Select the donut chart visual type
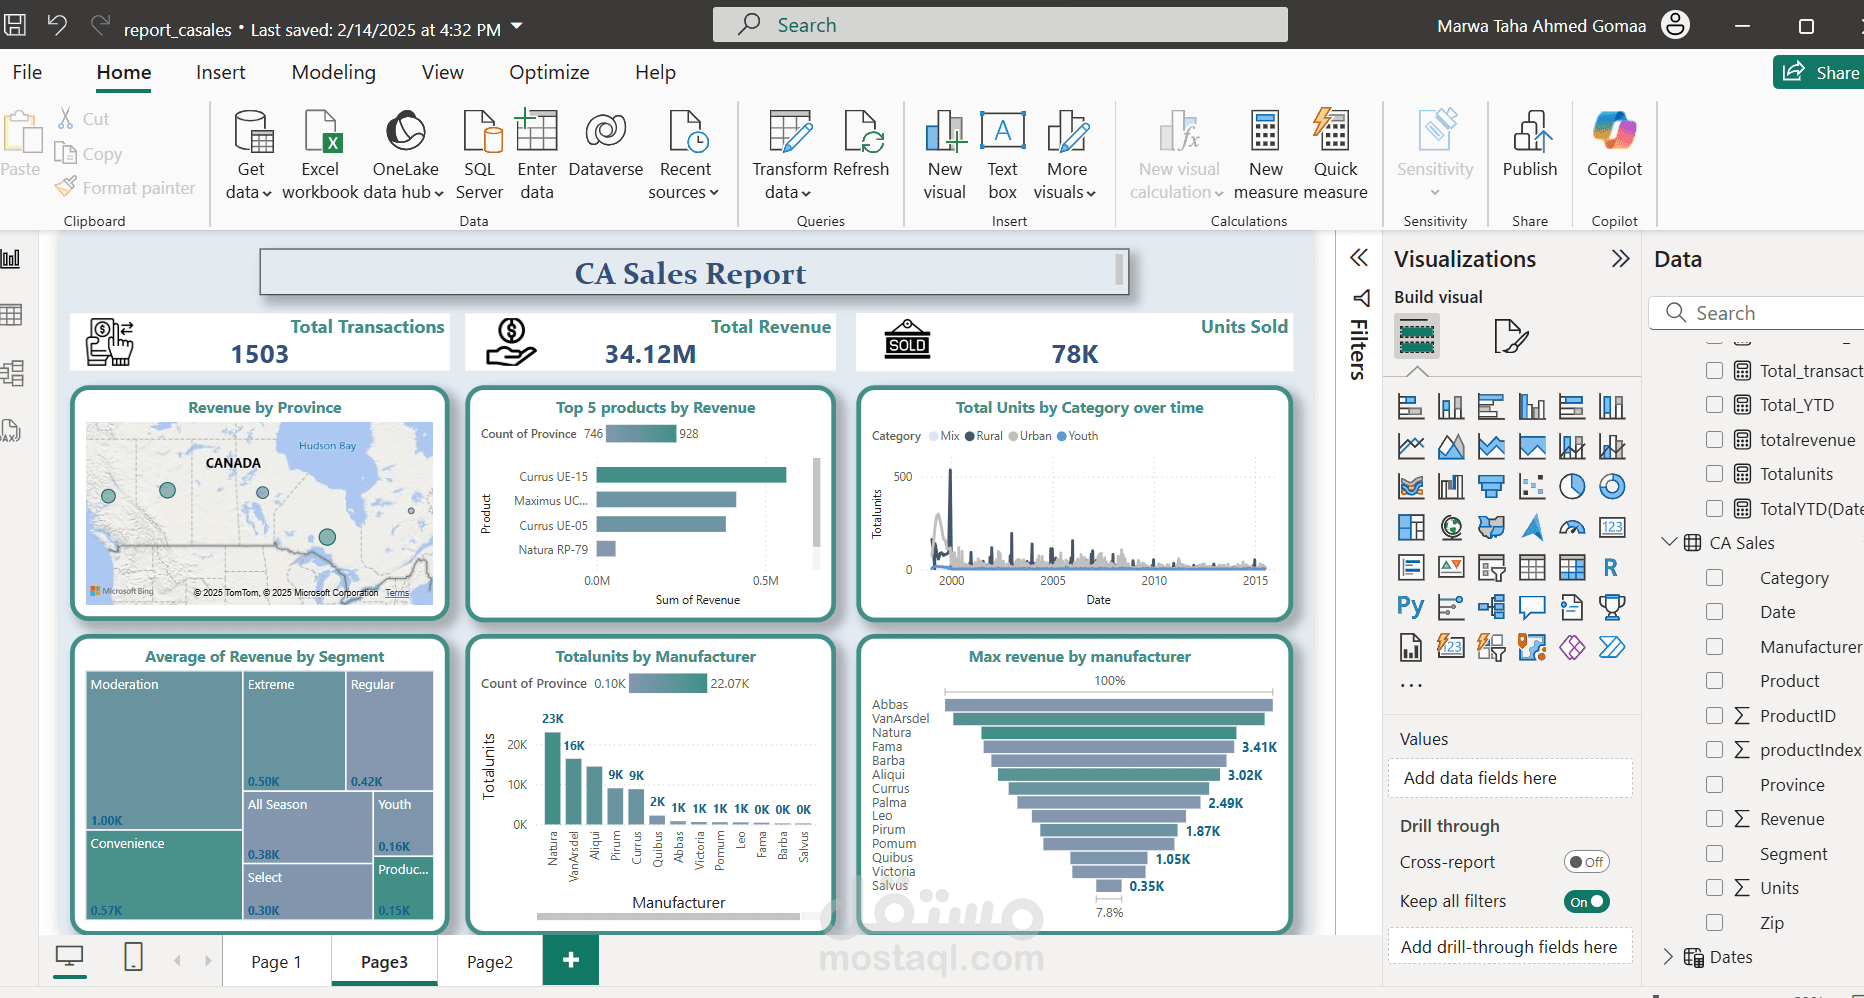 pos(1612,487)
